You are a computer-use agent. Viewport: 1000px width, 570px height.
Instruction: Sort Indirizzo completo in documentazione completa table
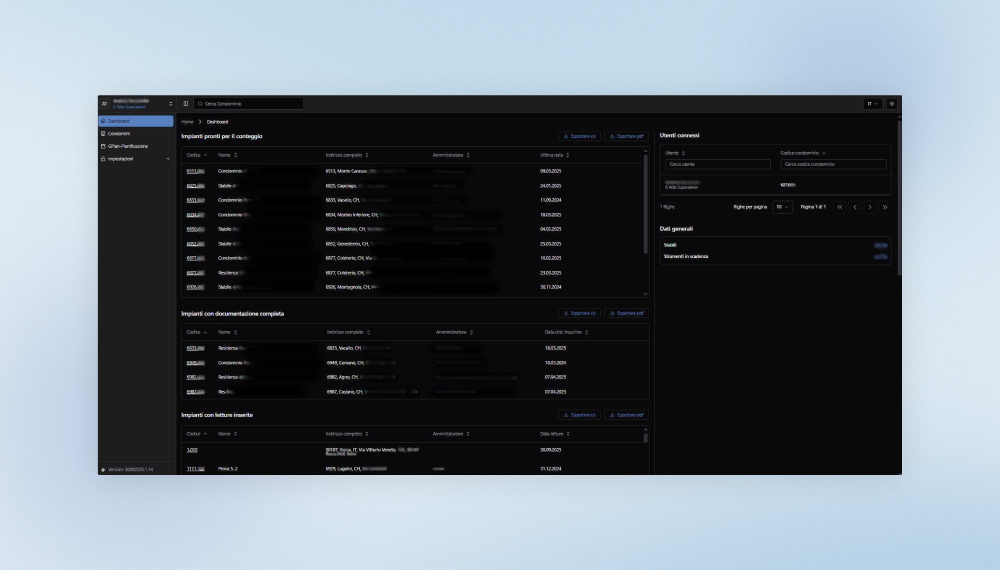[x=348, y=332]
